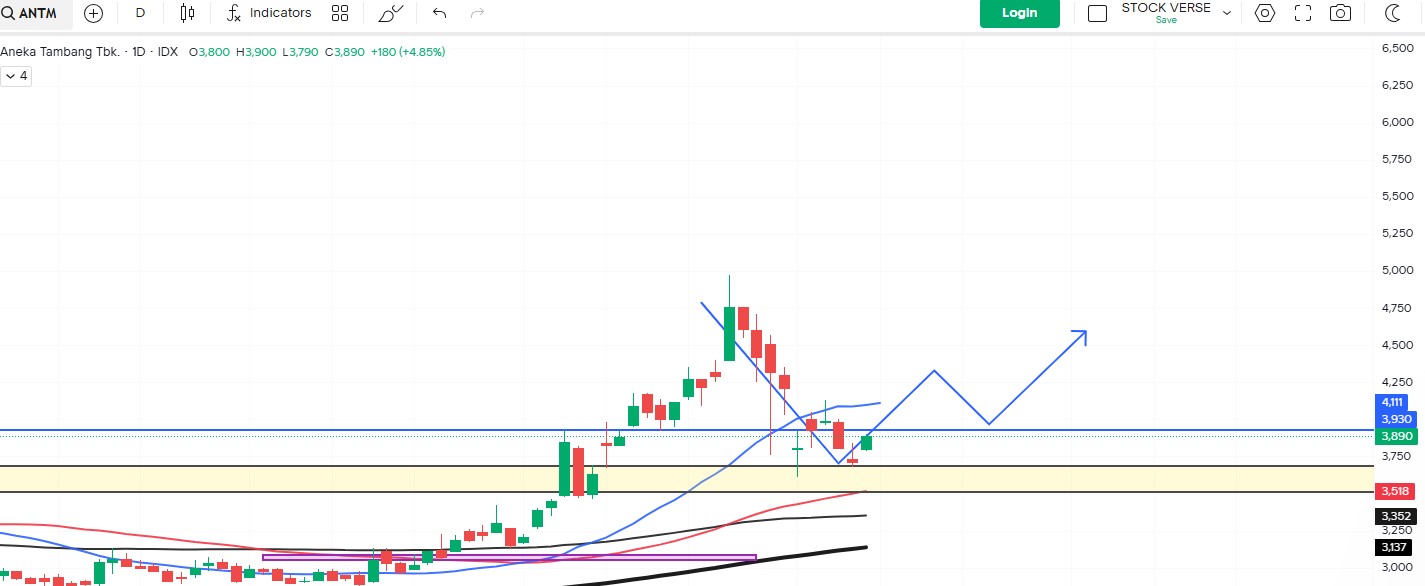The height and width of the screenshot is (586, 1425).
Task: Toggle dark theme moon icon
Action: (x=1393, y=13)
